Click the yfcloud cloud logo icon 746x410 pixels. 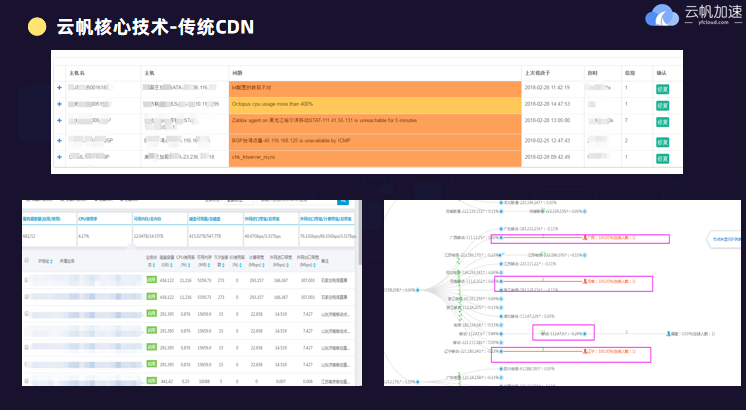662,16
